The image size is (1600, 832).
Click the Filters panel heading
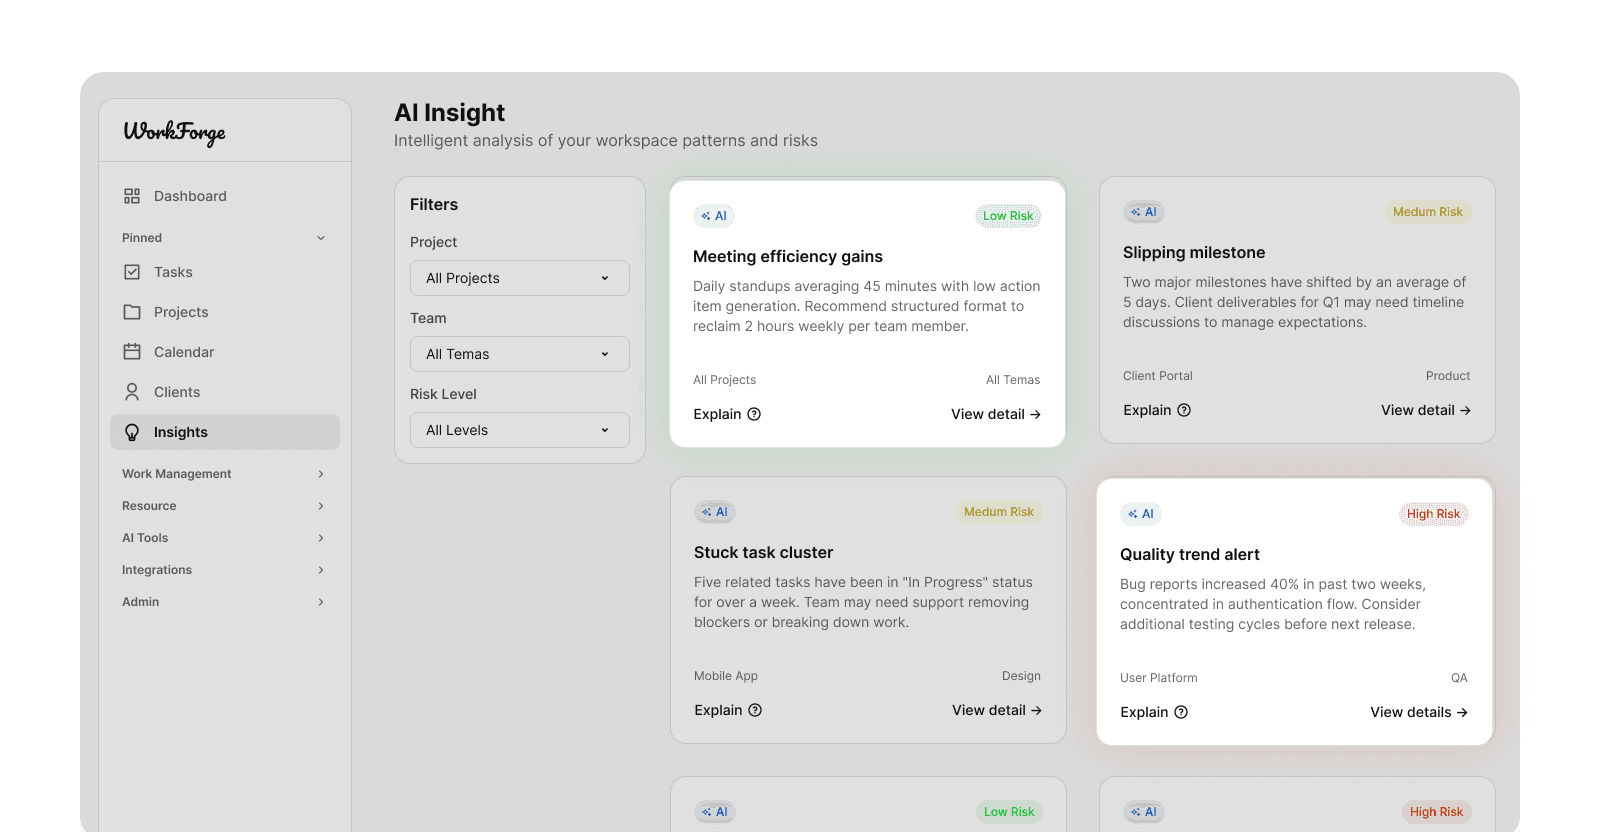click(434, 204)
